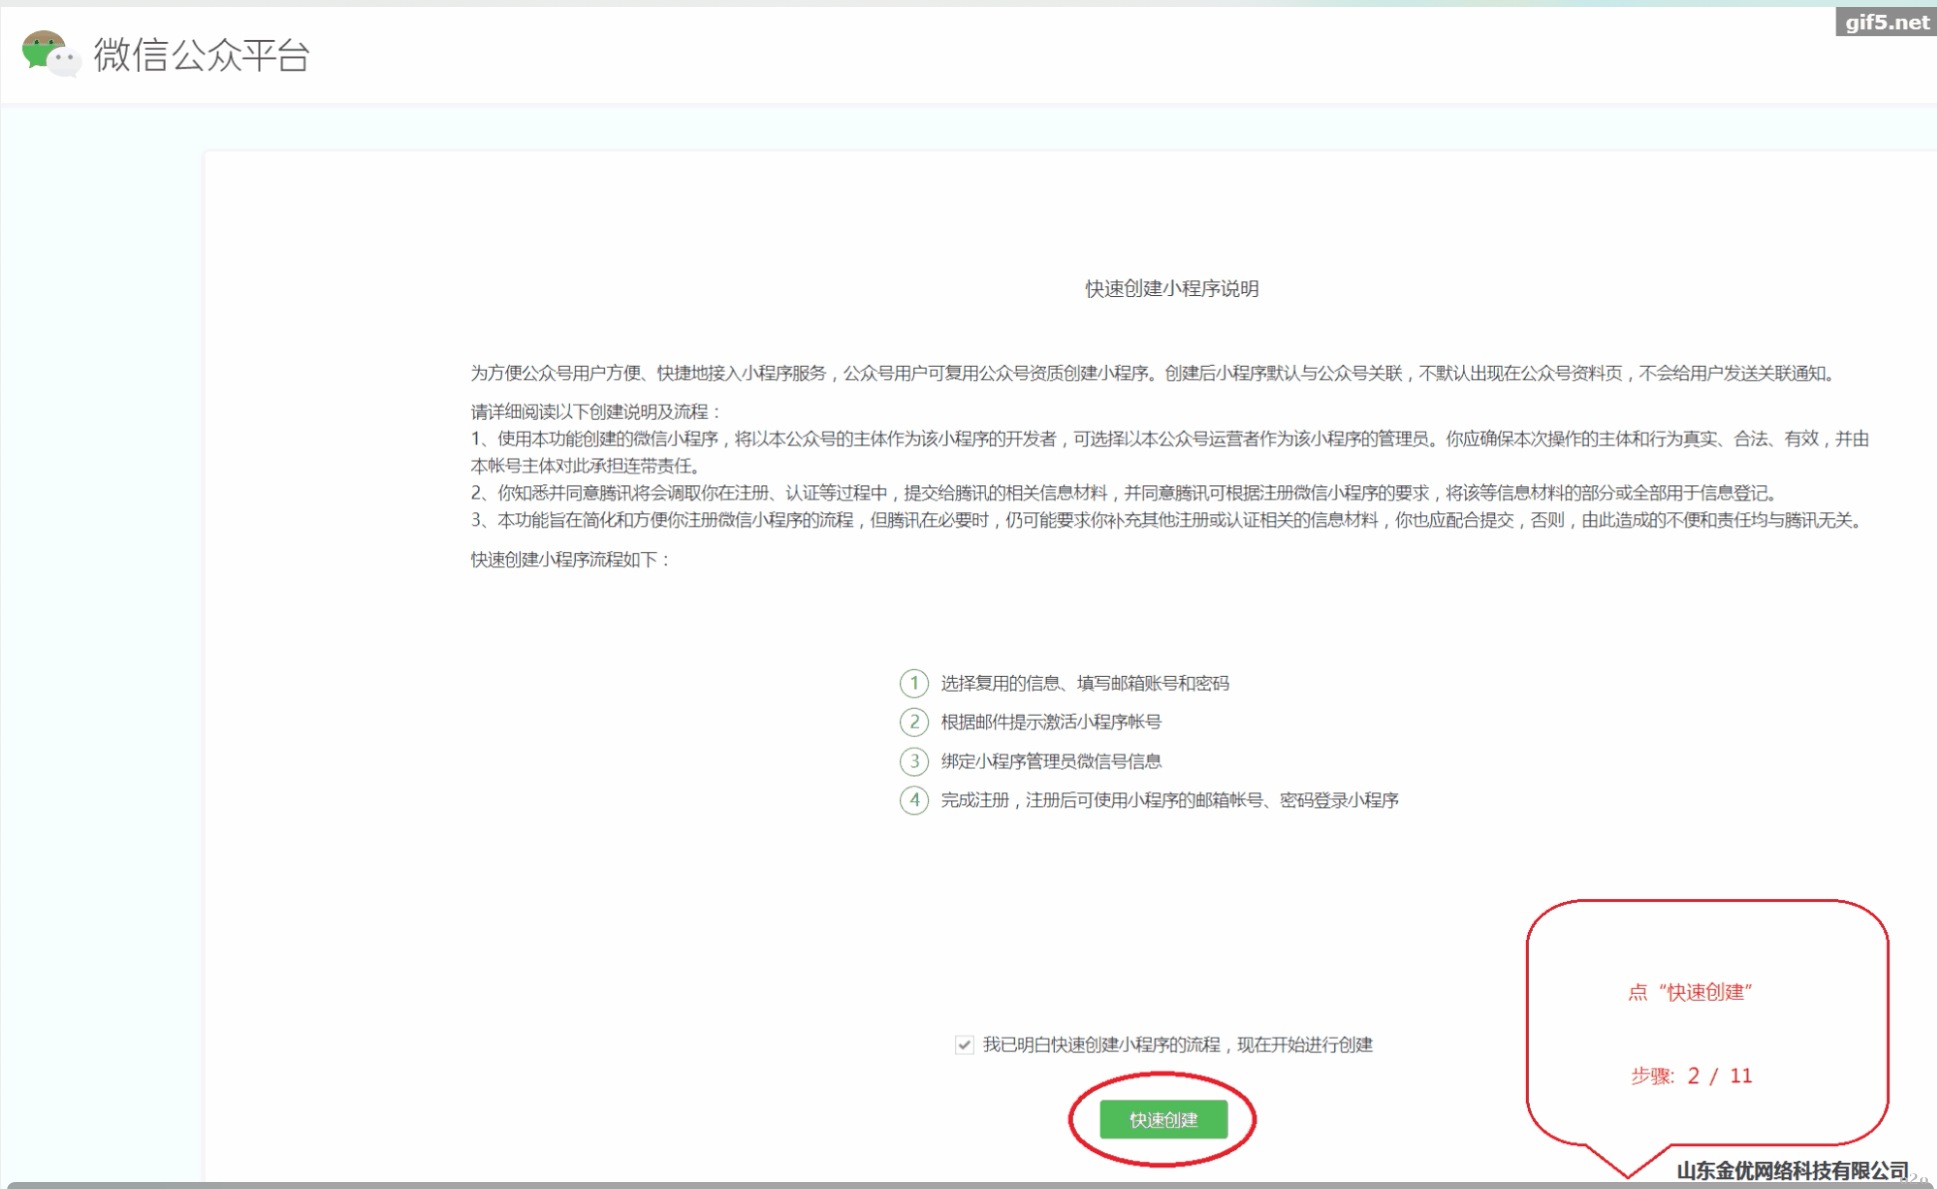
Task: Click the 我已明白快速创建小程序的流程 checkbox label
Action: (1177, 1045)
